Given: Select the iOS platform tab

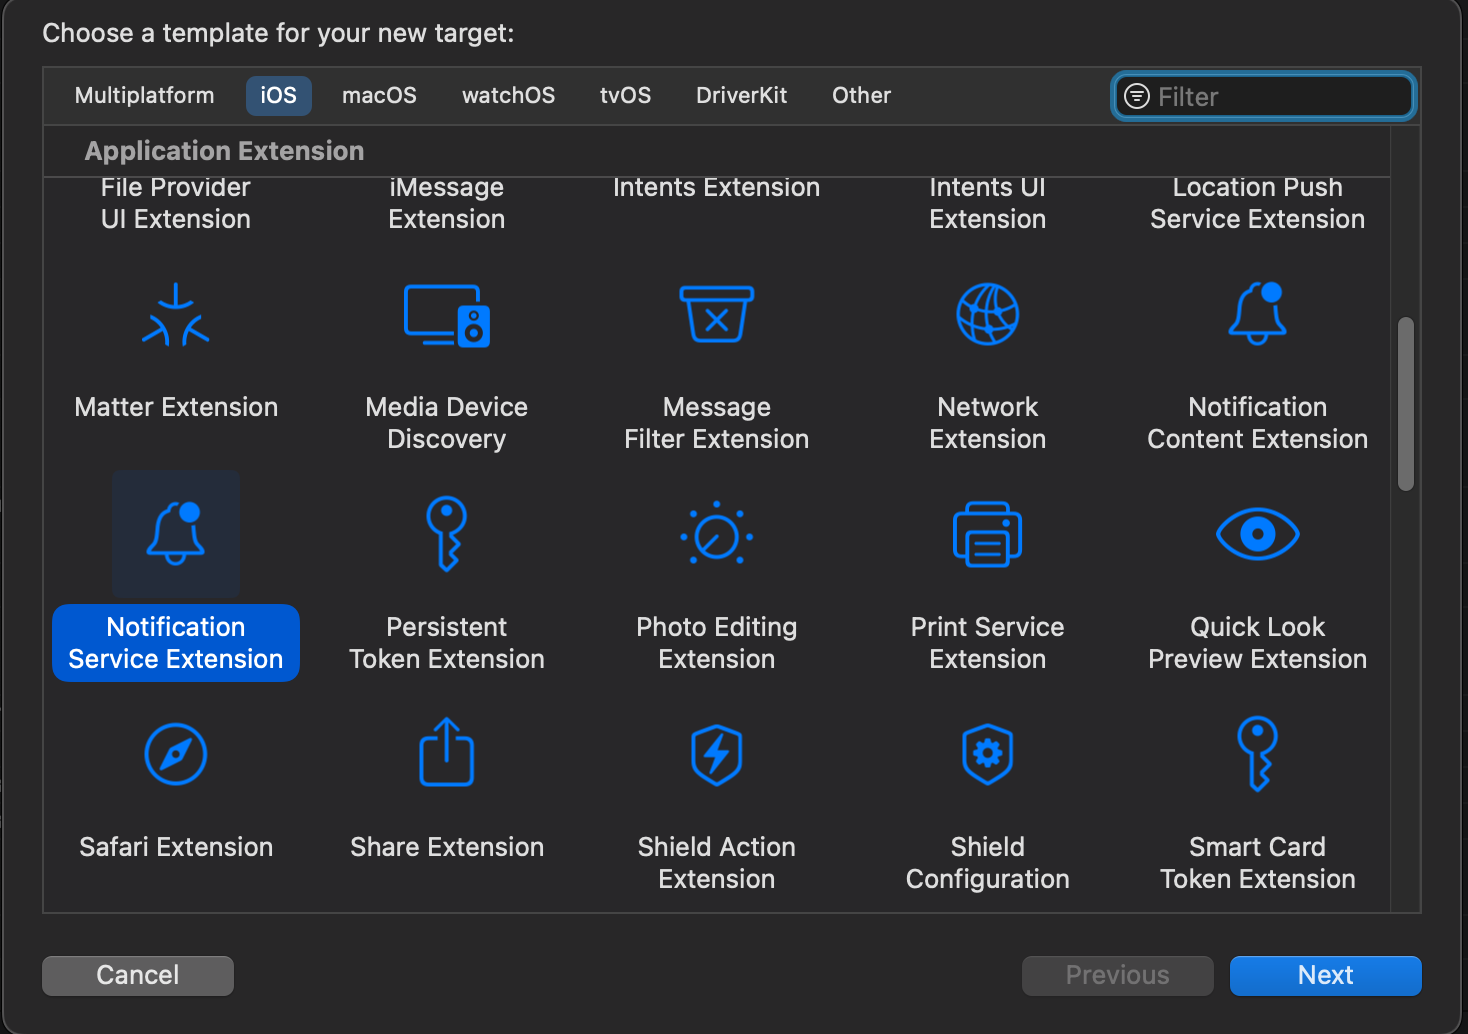Looking at the screenshot, I should [x=279, y=96].
